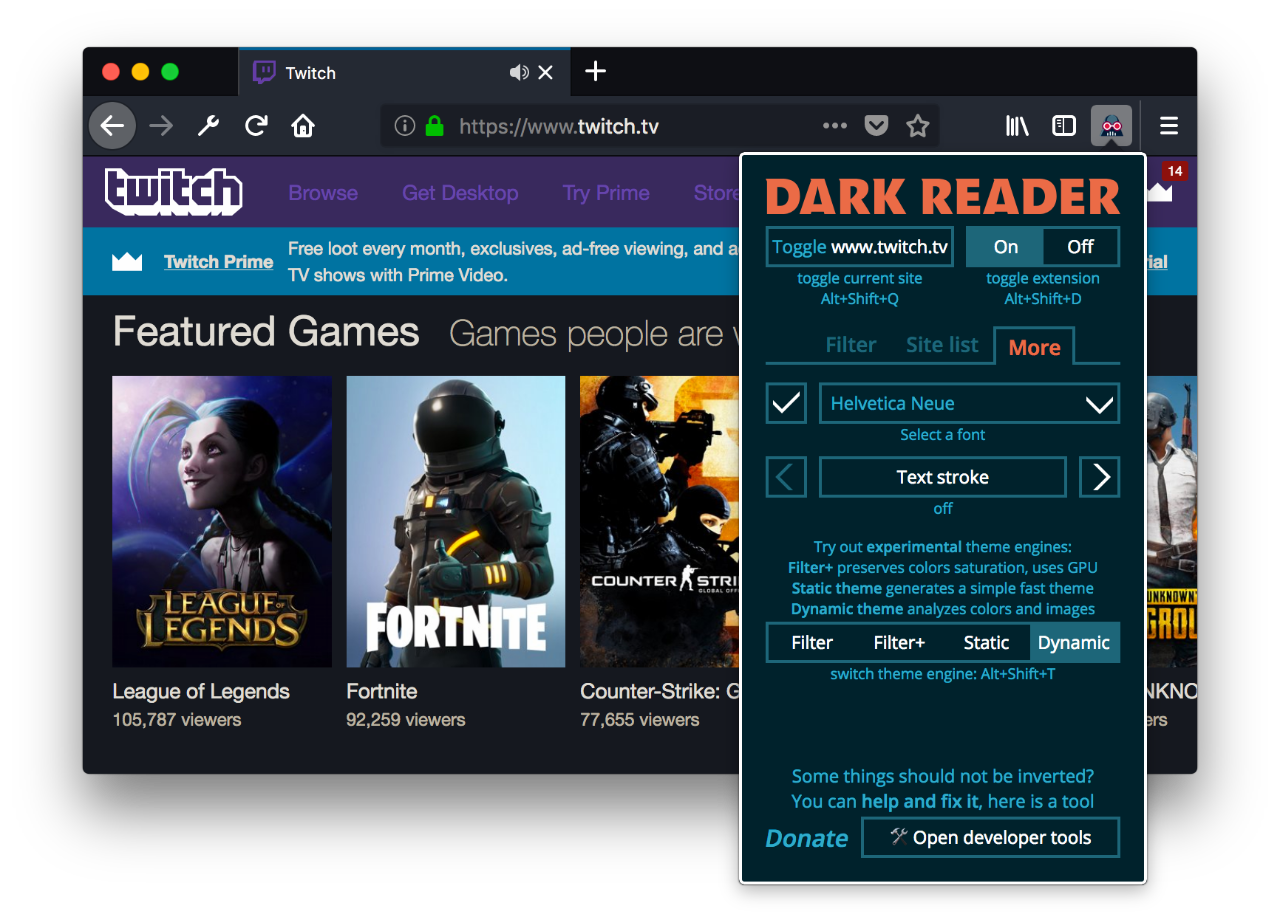Close the Twitch tab

click(x=546, y=72)
